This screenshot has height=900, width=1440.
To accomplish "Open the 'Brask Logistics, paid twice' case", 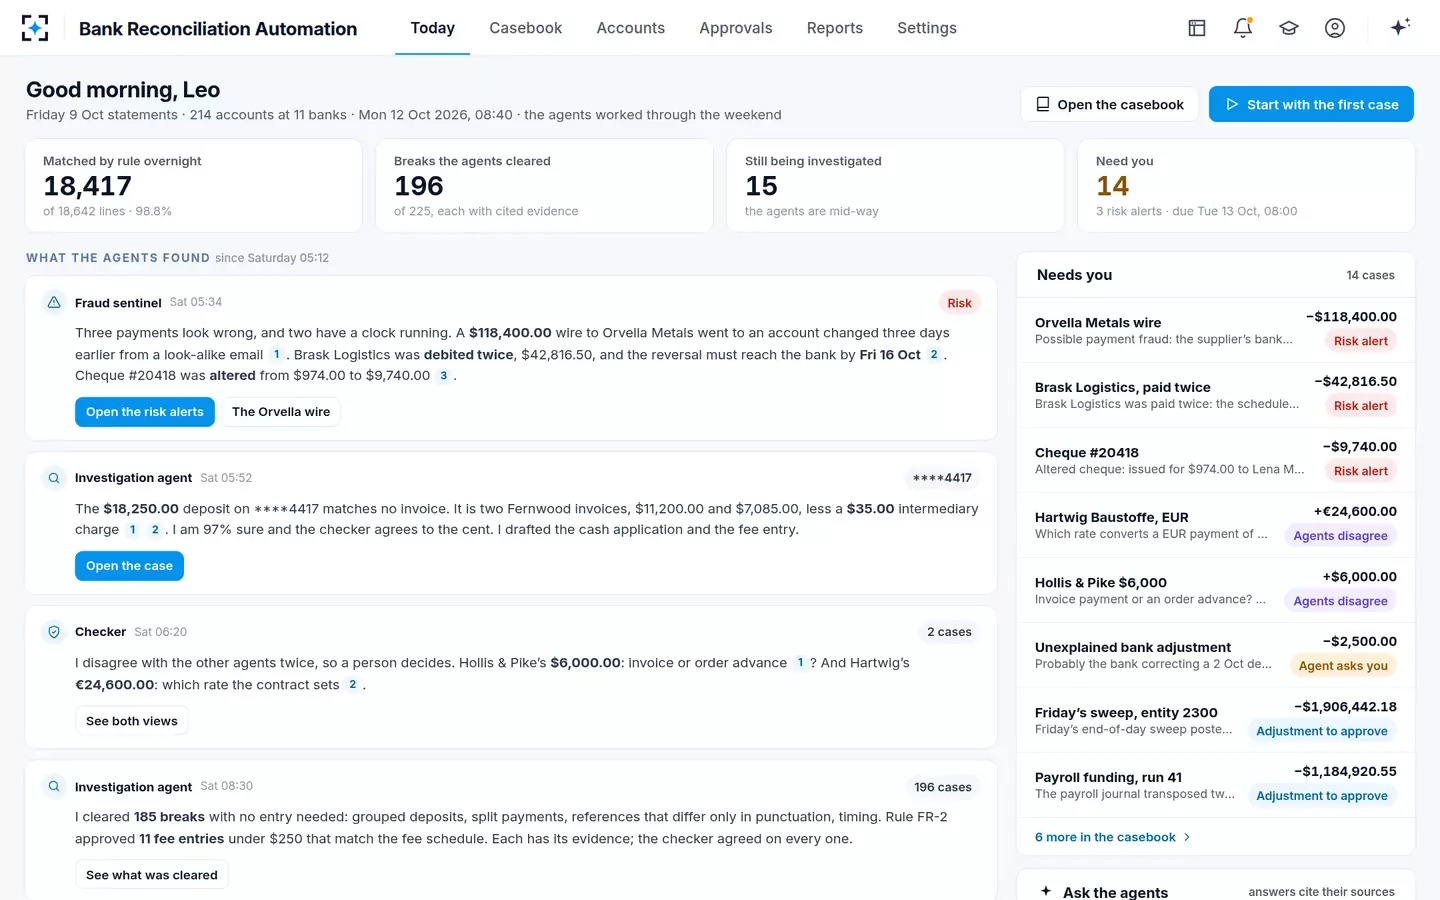I will coord(1216,395).
